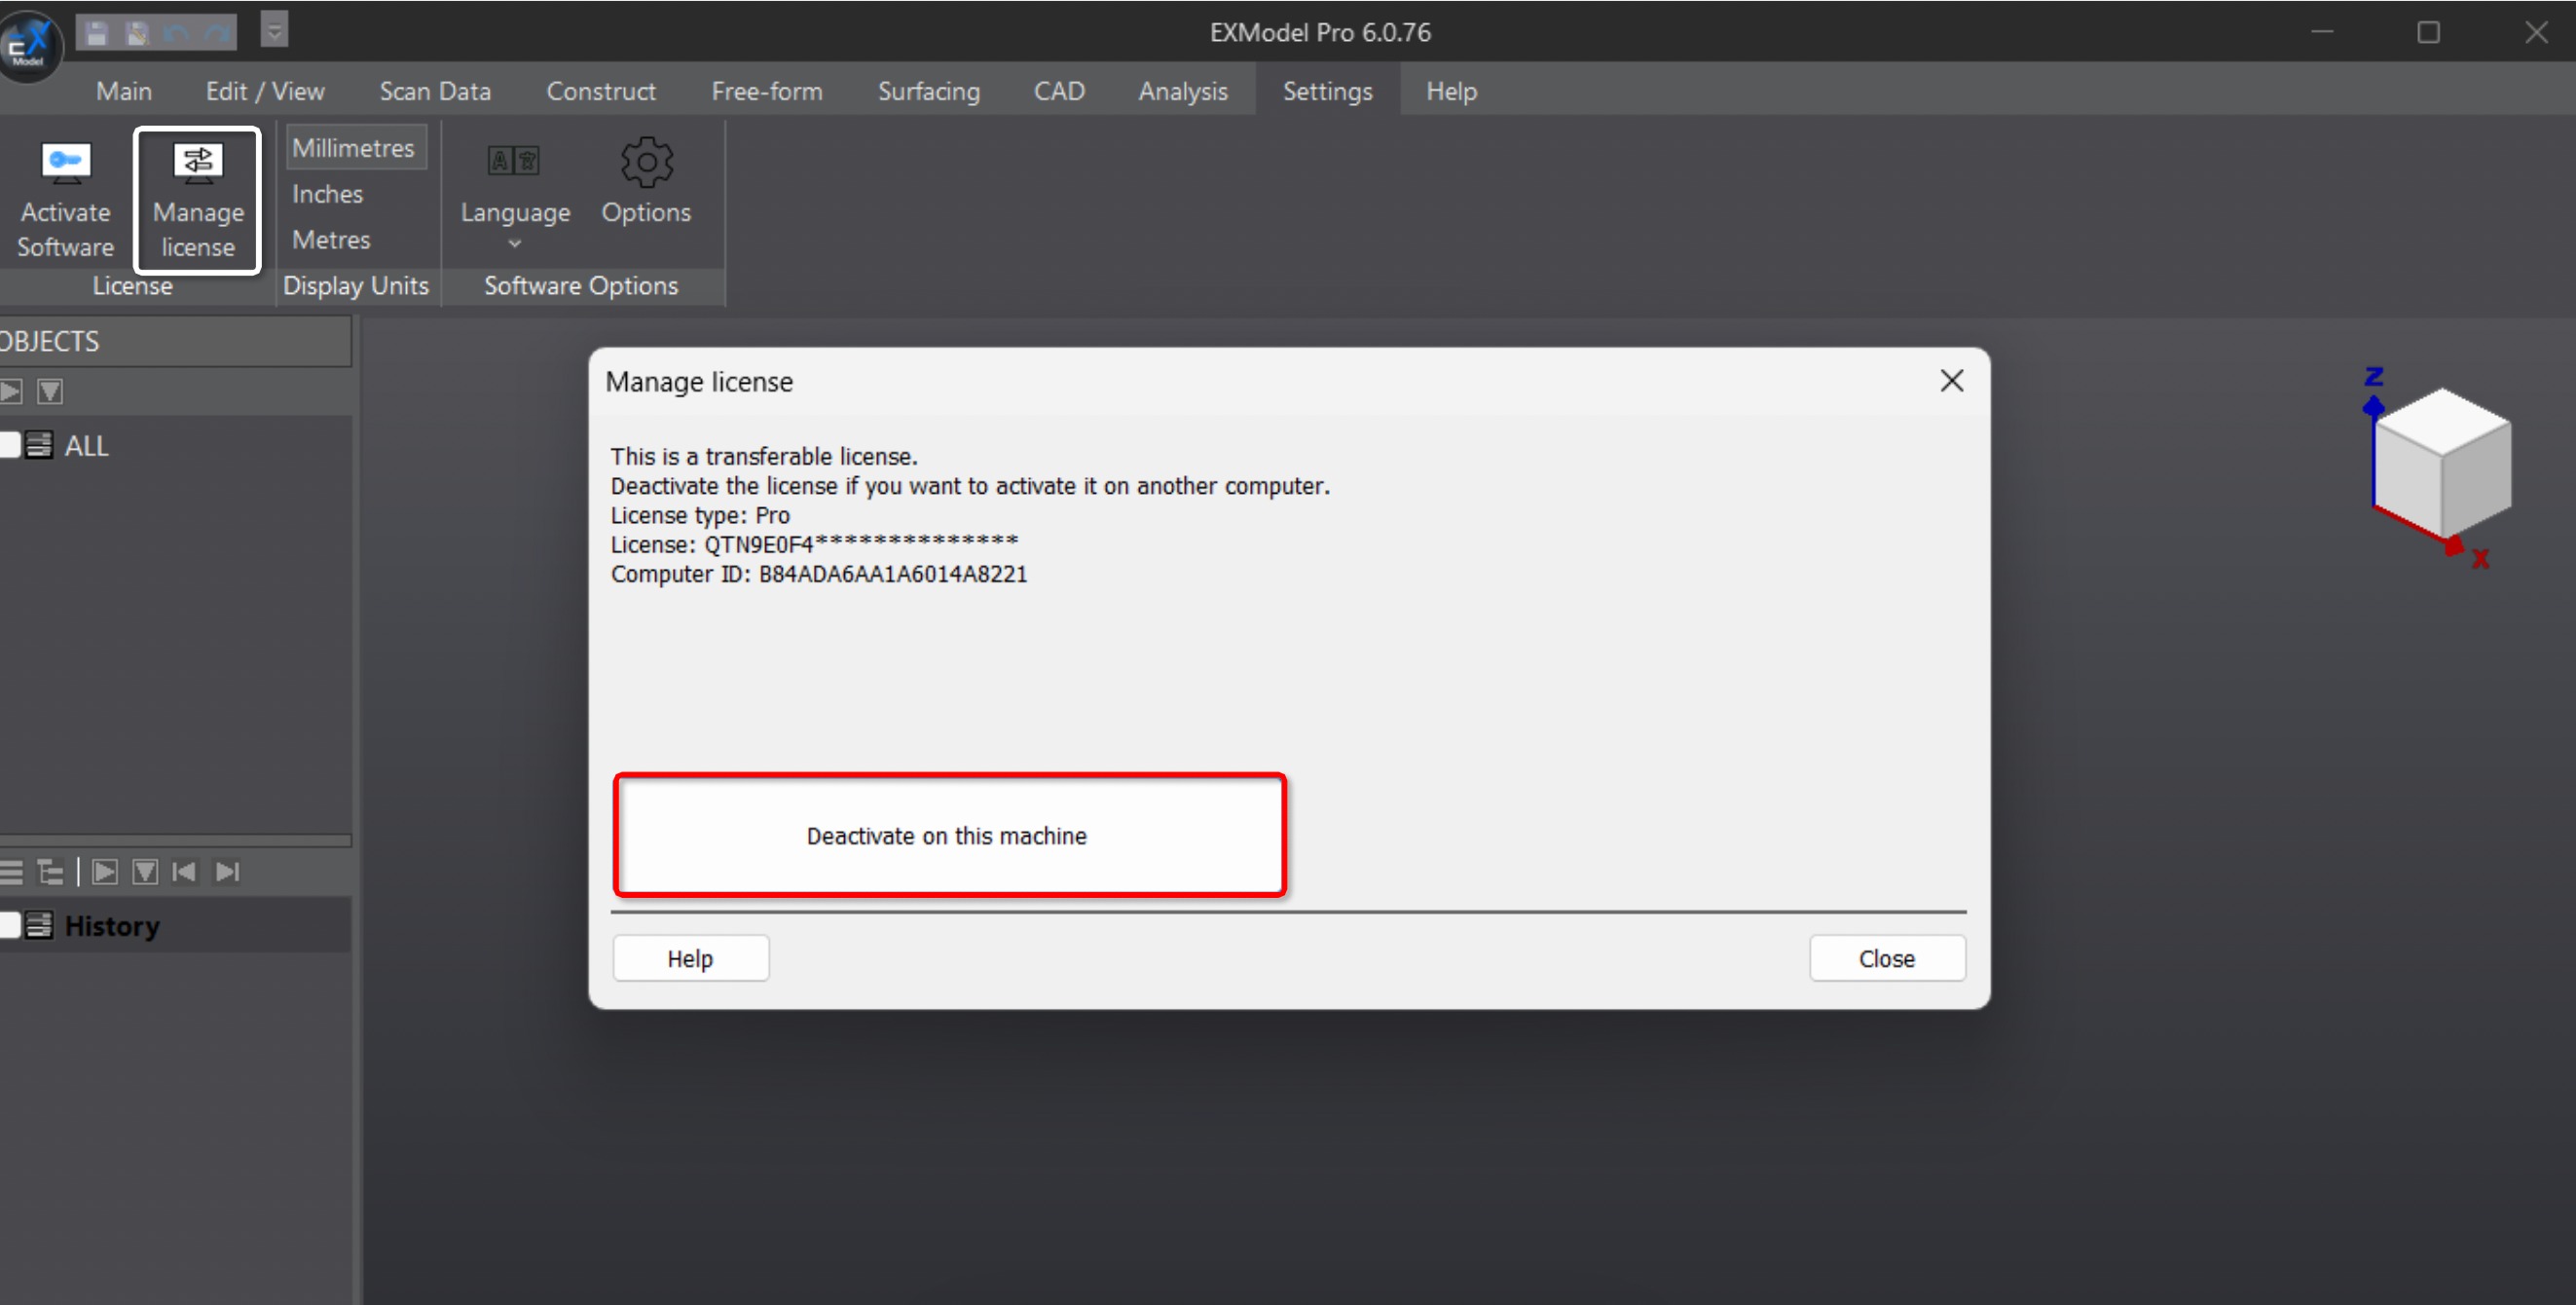The image size is (2576, 1305).
Task: Open the Surfacing ribbon tab
Action: point(928,91)
